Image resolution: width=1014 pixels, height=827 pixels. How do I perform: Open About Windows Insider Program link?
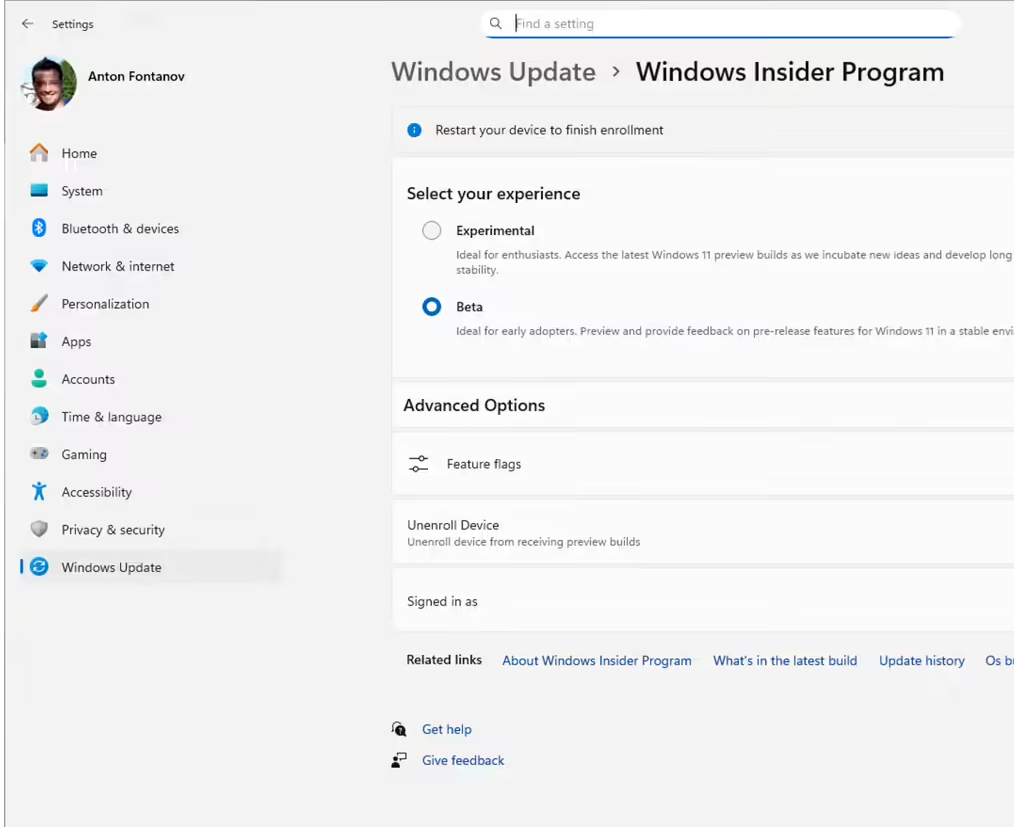click(x=596, y=661)
